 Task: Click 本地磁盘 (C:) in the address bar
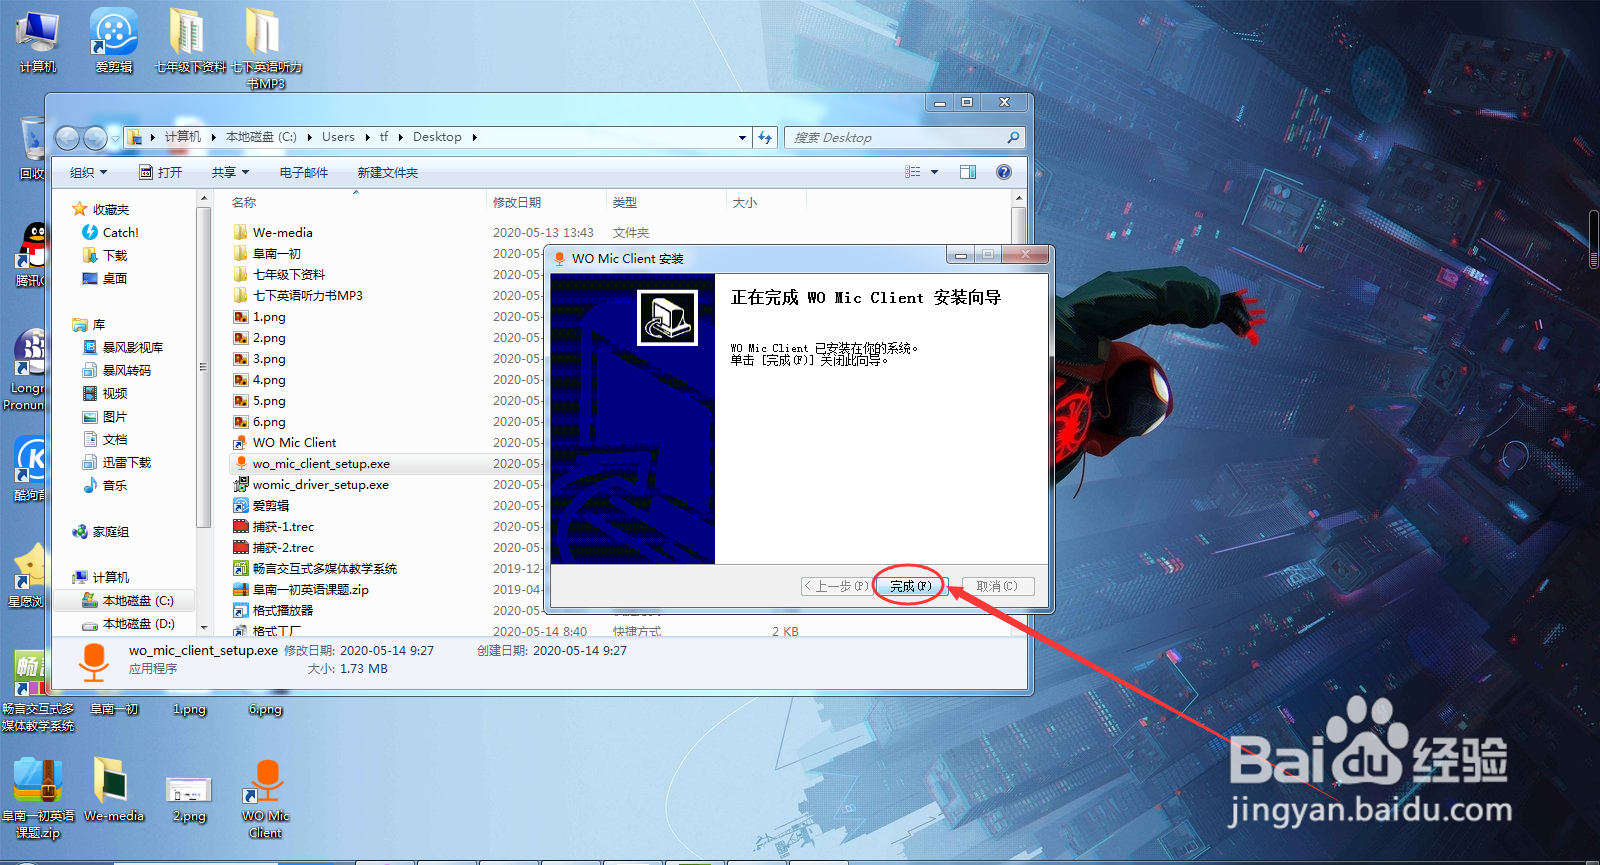click(x=261, y=137)
